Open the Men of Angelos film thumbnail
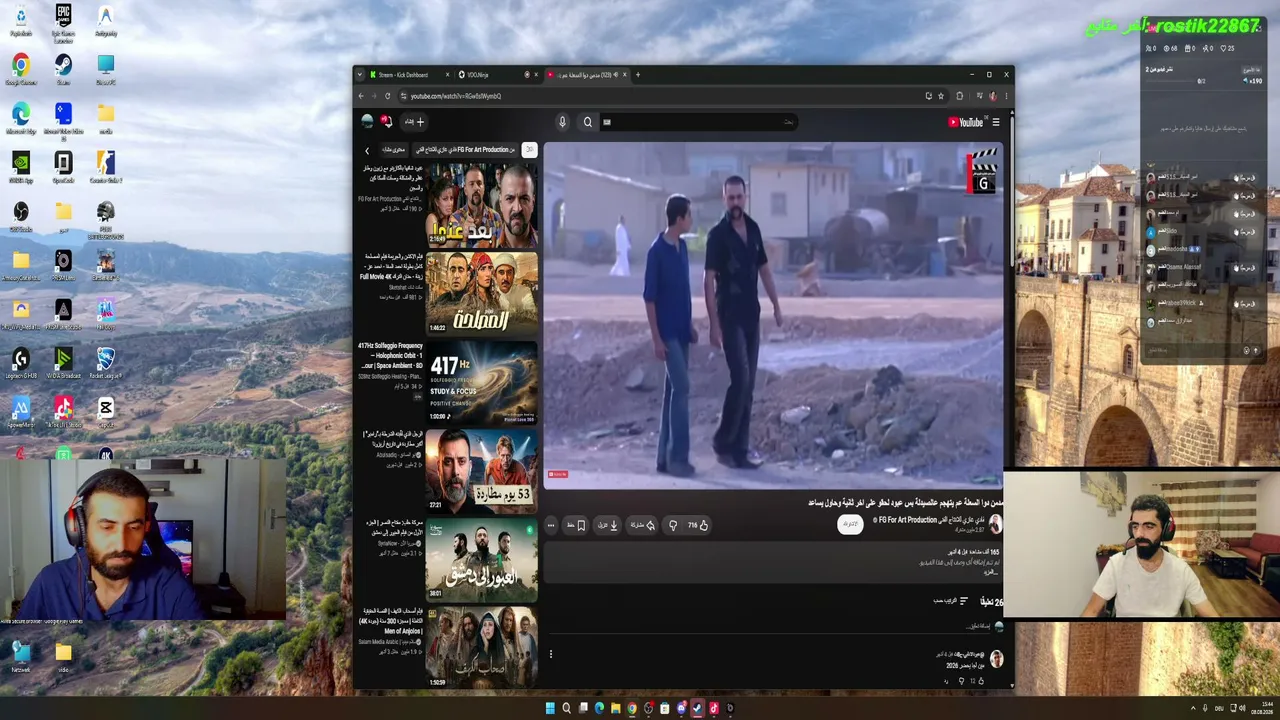The height and width of the screenshot is (720, 1280). point(482,647)
